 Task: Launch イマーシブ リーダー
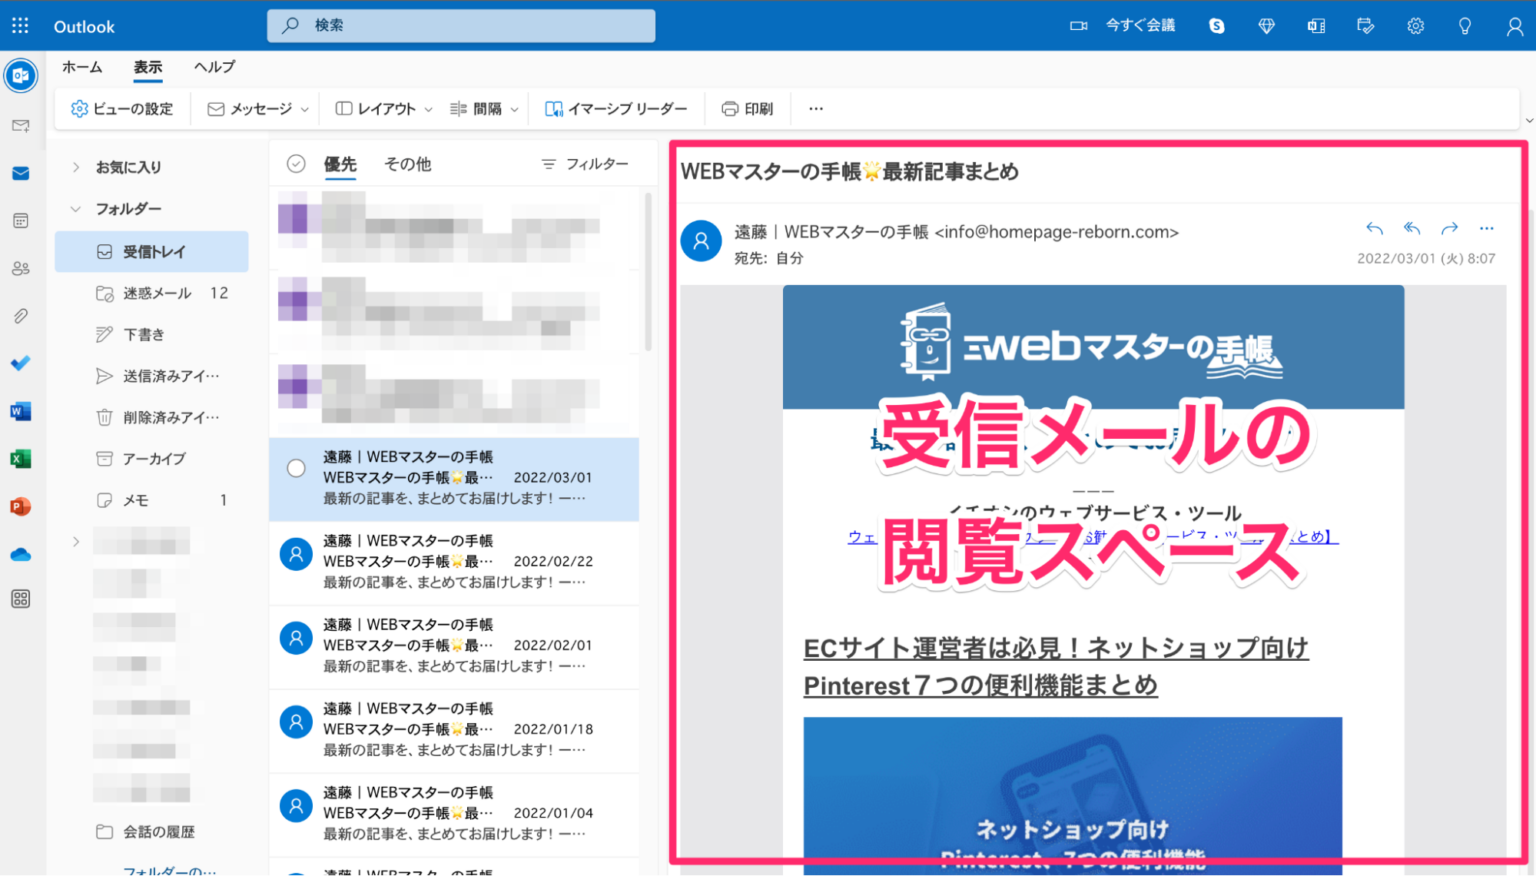[616, 109]
